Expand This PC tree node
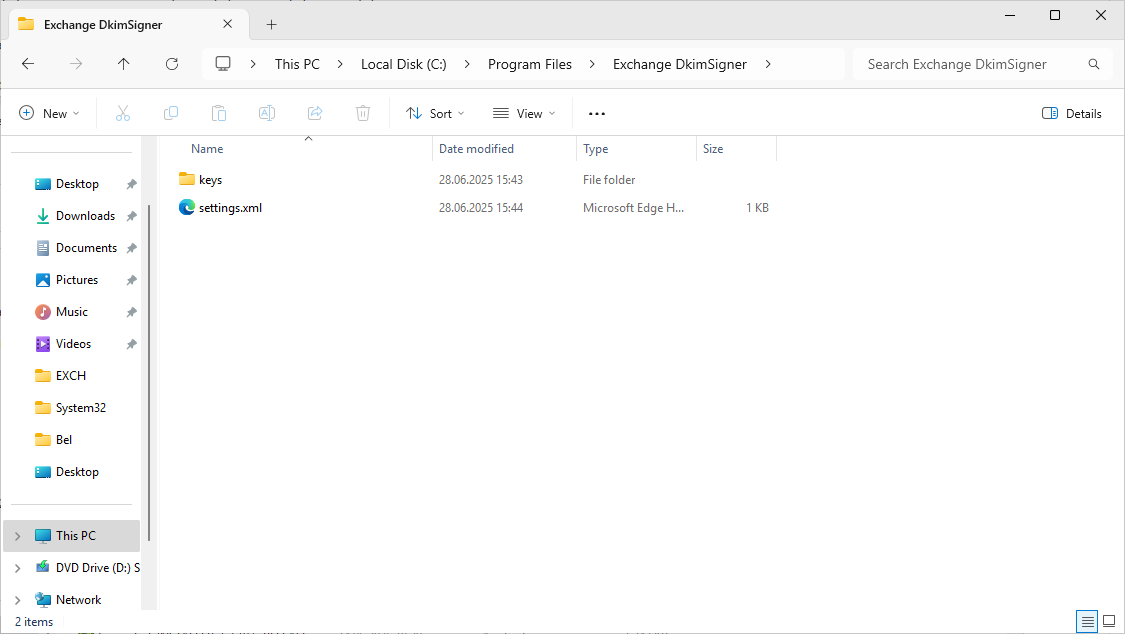 (18, 536)
